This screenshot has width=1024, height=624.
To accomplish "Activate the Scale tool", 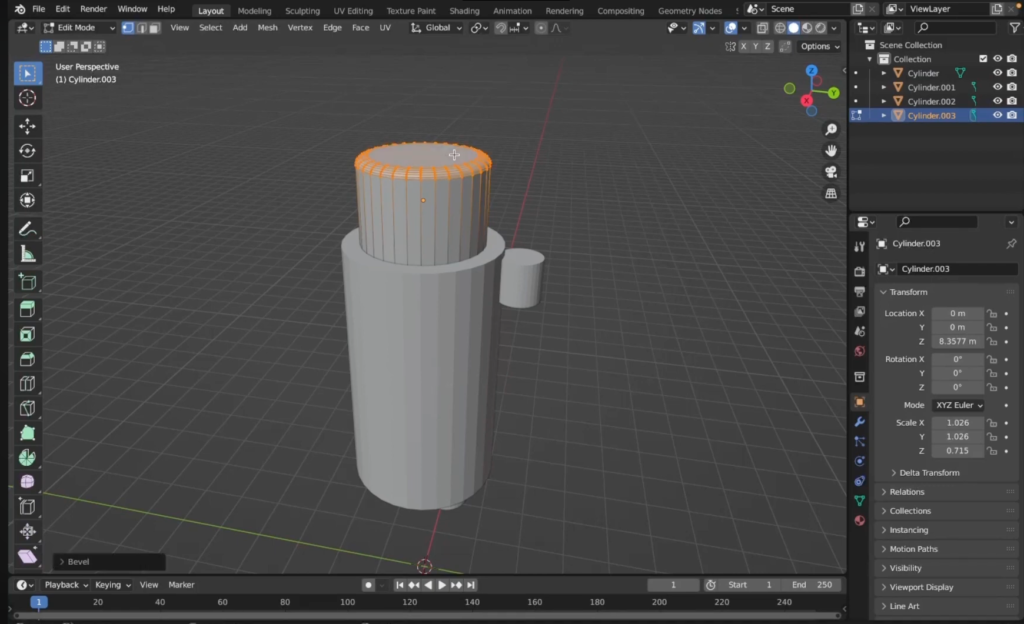I will 27,176.
